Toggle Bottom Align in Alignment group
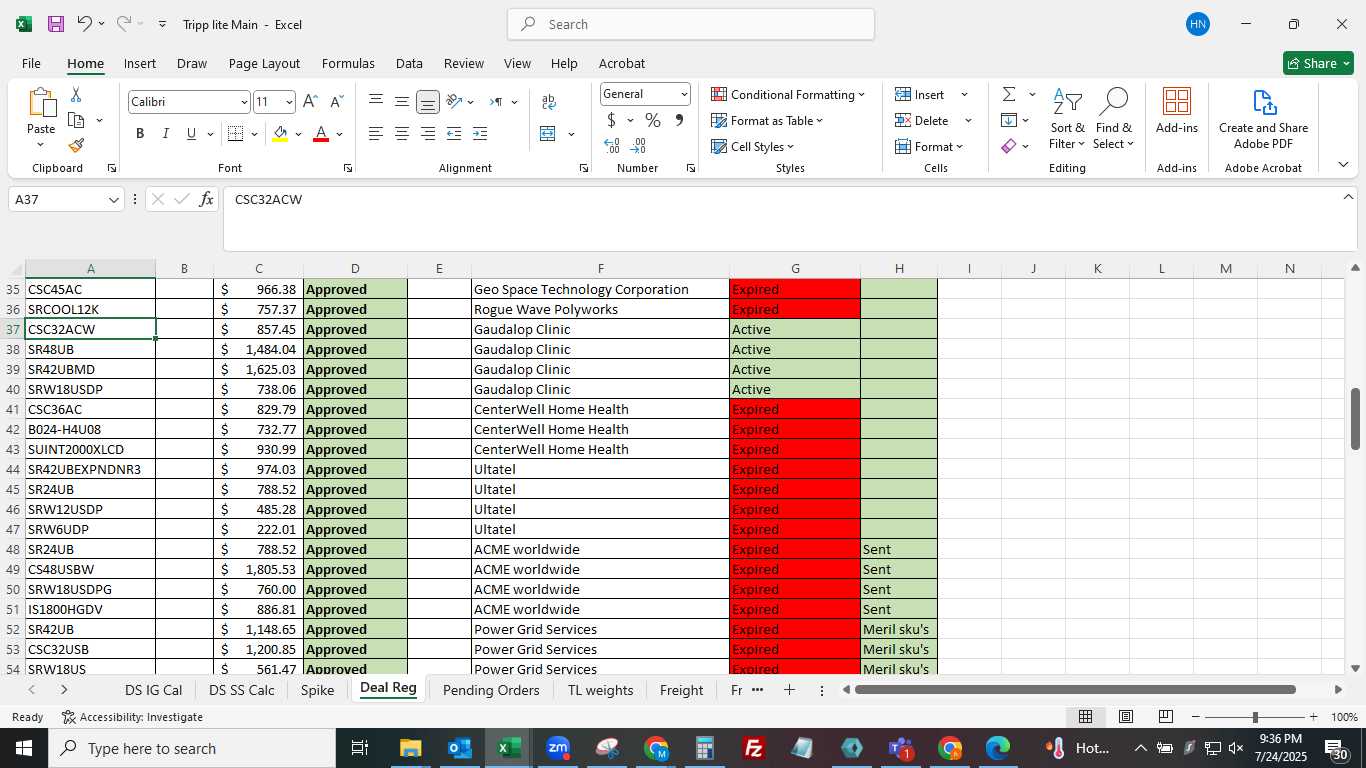The image size is (1366, 768). (x=428, y=102)
